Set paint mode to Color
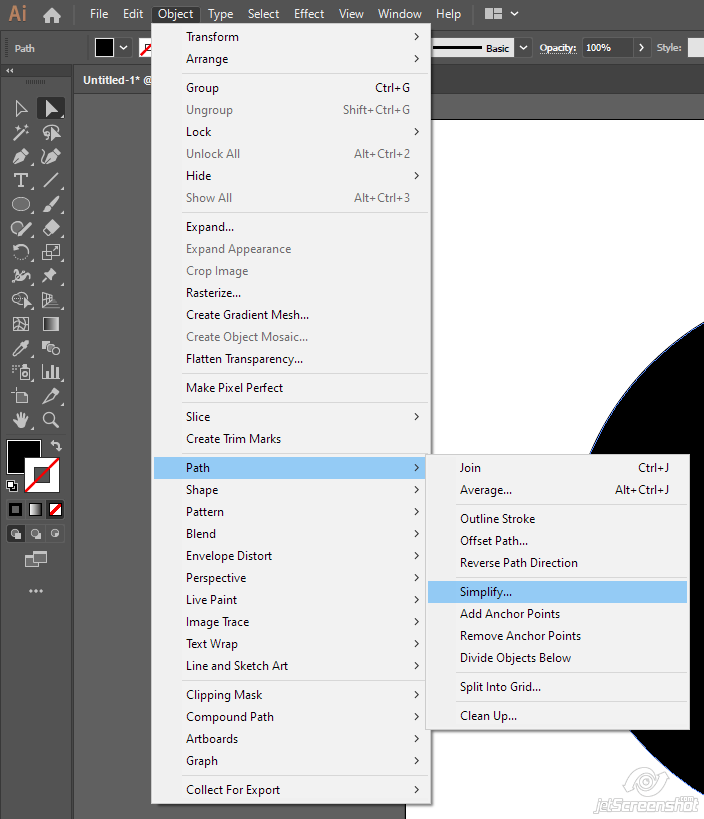The image size is (704, 819). click(16, 509)
